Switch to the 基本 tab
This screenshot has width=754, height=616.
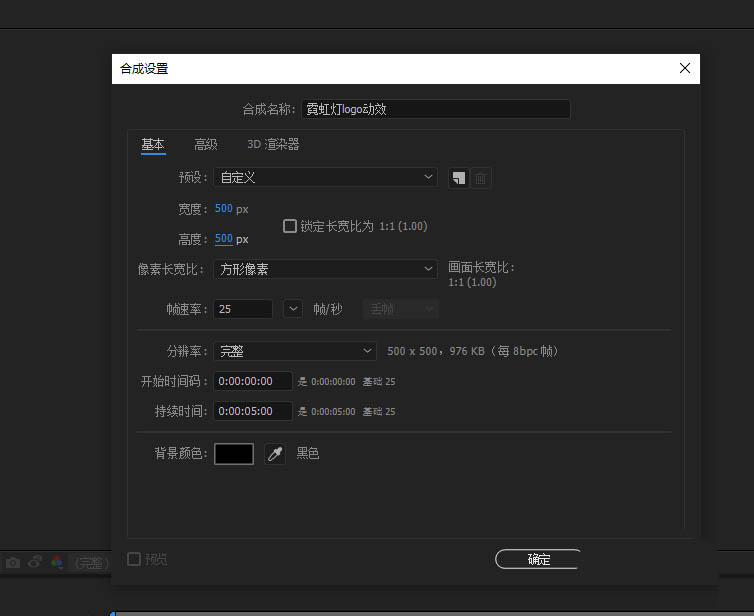click(x=153, y=144)
